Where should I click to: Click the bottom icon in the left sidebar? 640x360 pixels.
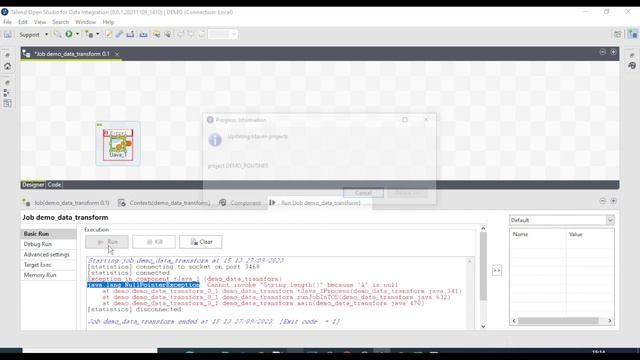point(7,104)
